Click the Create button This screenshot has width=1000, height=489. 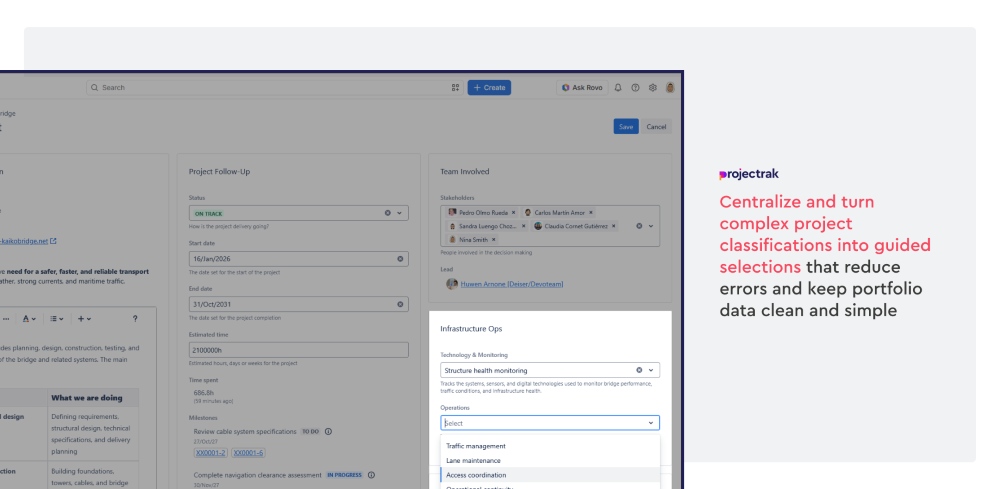coord(489,87)
